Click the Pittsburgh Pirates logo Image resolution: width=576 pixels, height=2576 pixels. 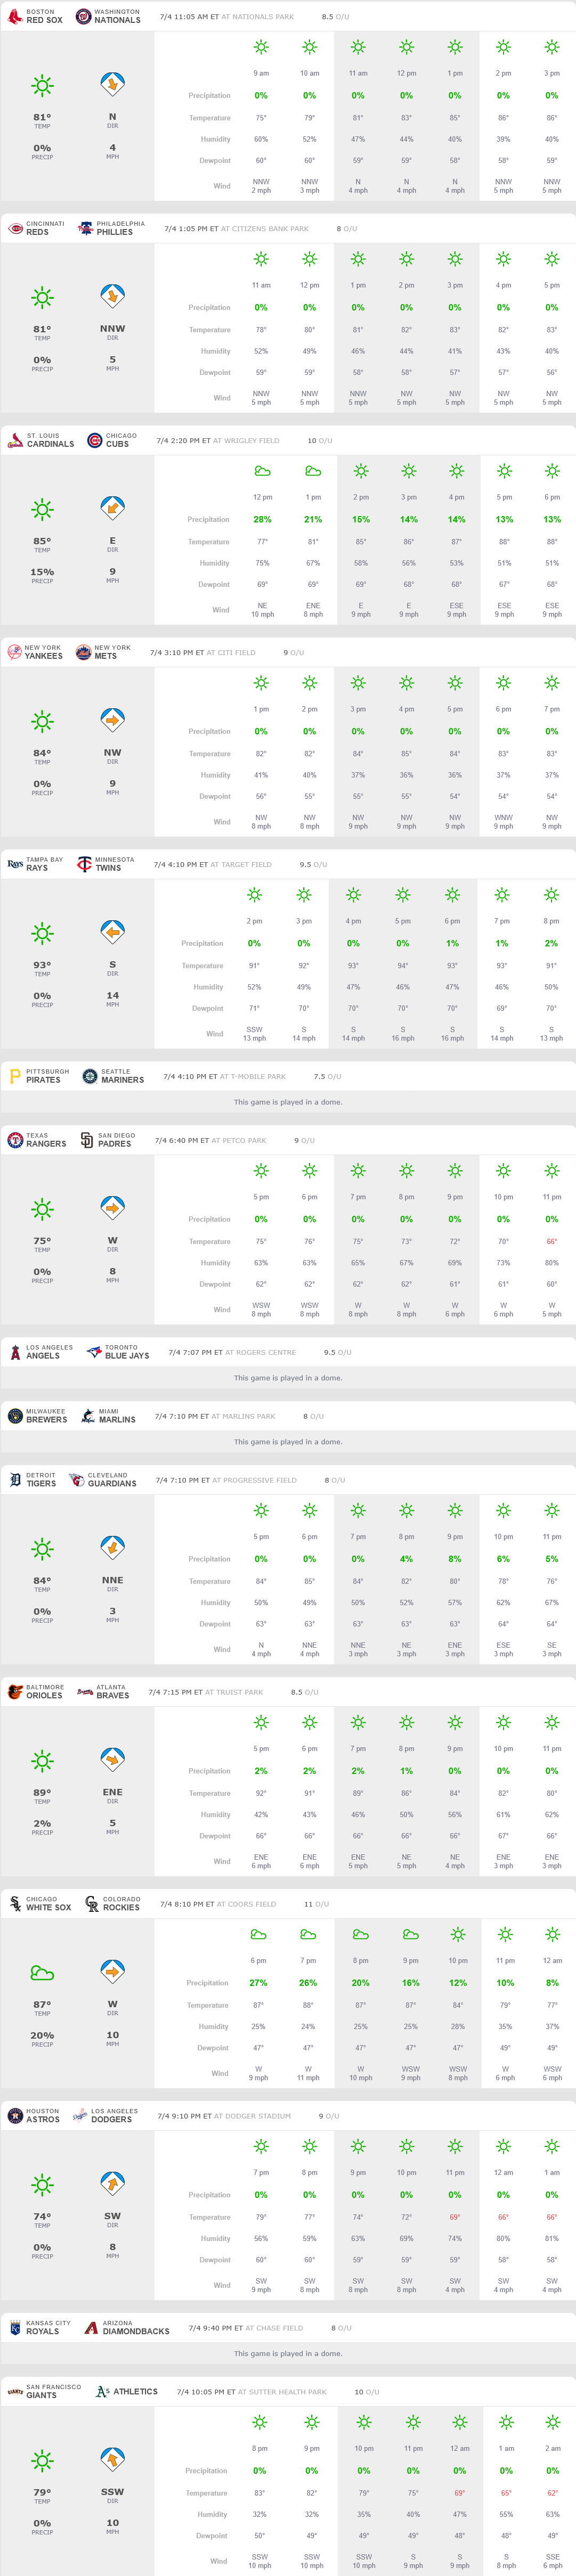(x=15, y=1077)
